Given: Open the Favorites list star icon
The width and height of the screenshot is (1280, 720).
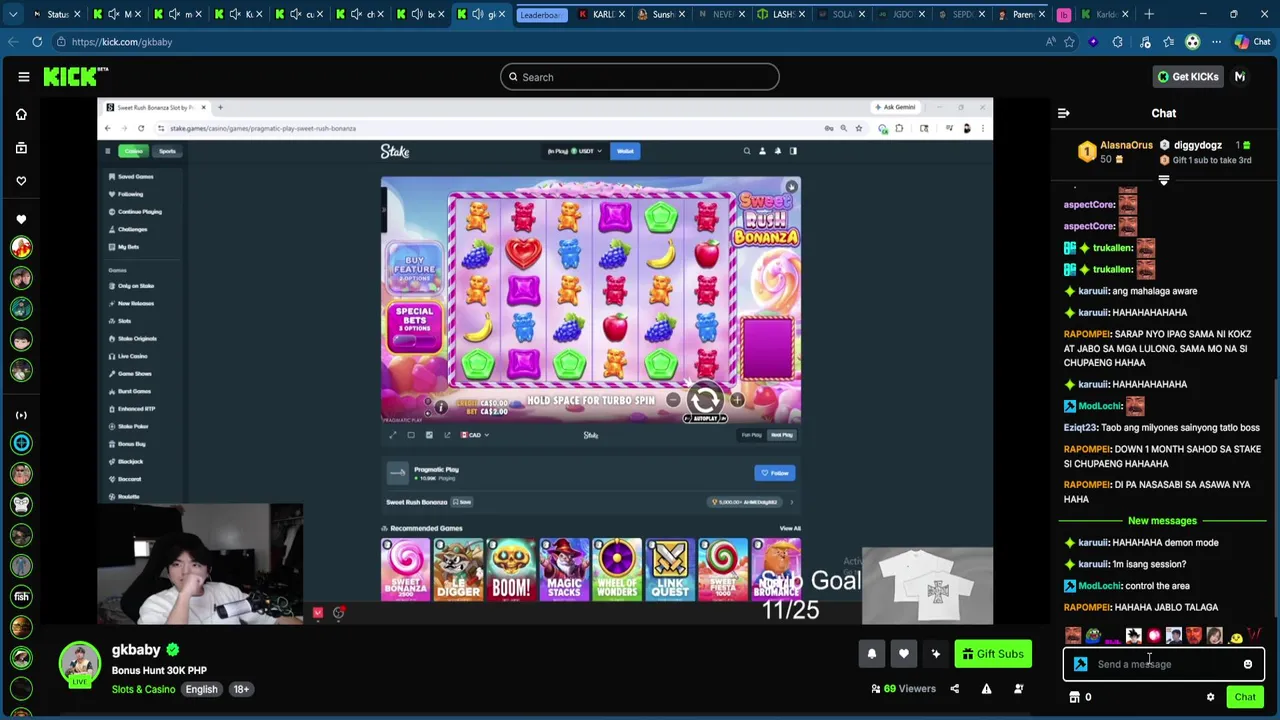Looking at the screenshot, I should pos(1168,42).
